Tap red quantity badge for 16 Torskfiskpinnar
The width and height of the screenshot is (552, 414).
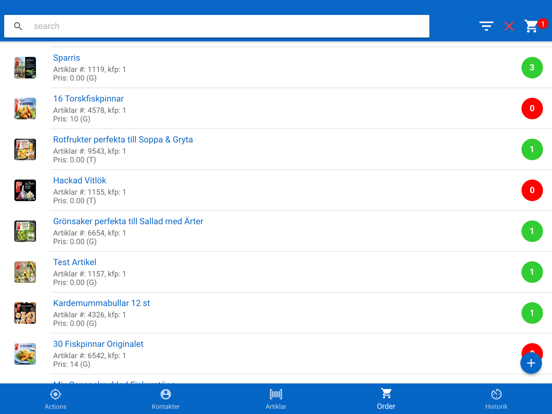[532, 108]
